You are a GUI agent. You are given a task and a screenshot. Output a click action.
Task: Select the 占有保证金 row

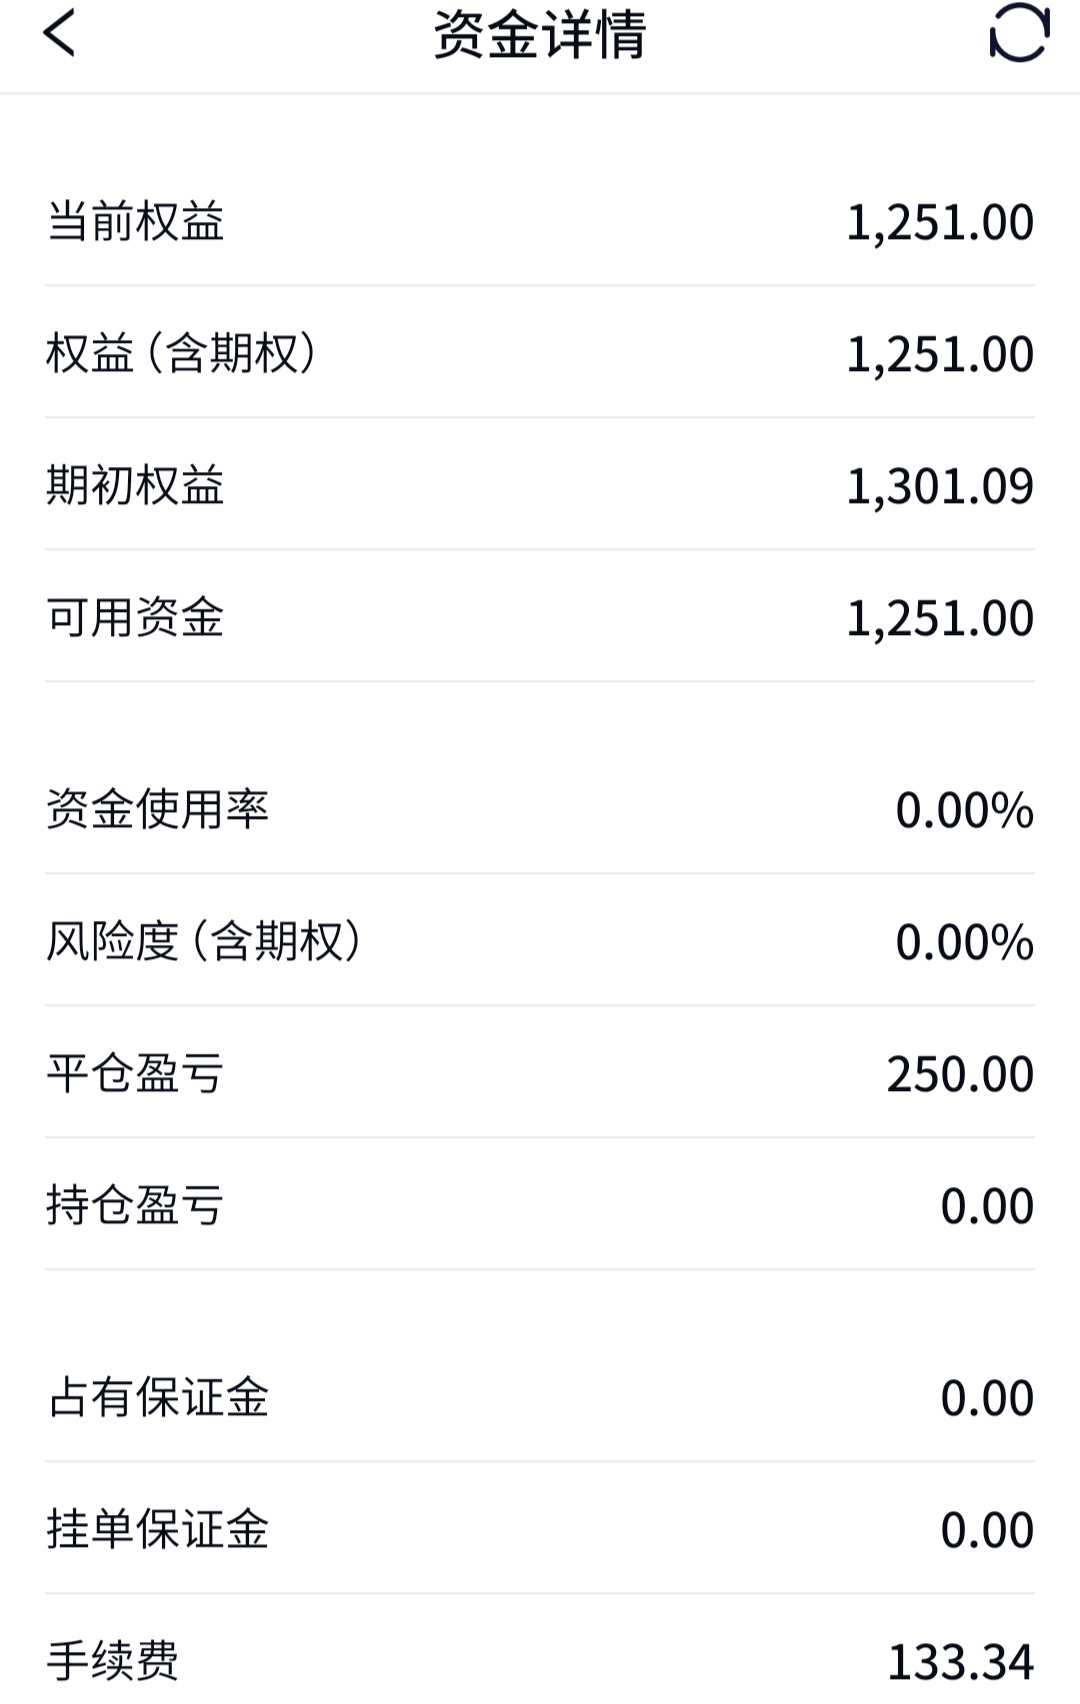point(540,1396)
